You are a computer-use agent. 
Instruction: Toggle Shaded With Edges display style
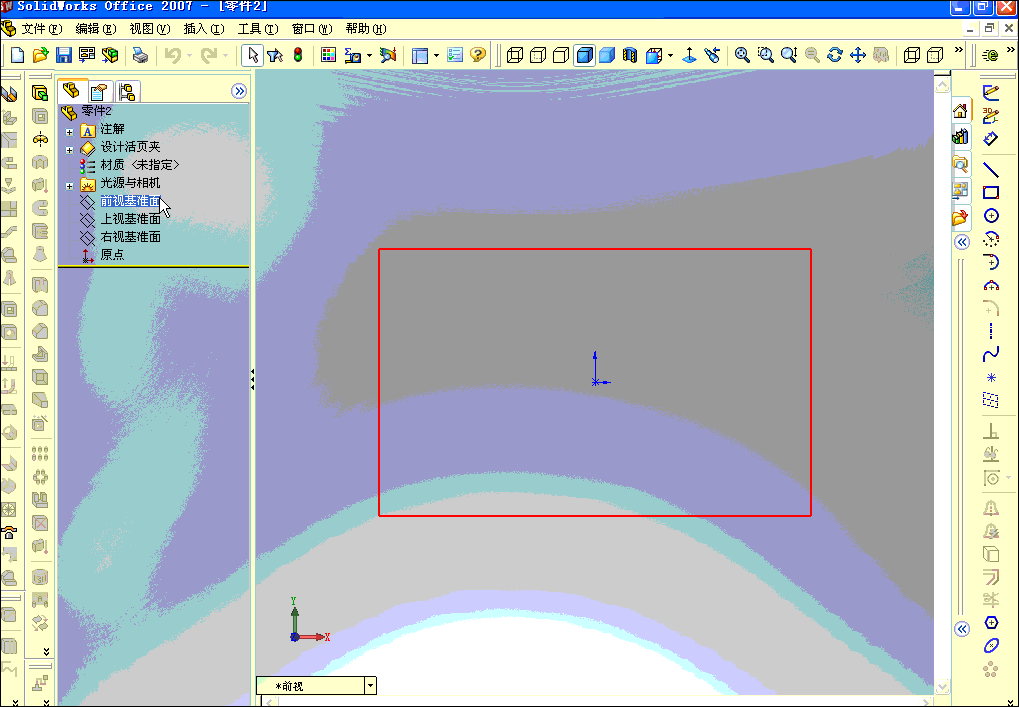(584, 55)
